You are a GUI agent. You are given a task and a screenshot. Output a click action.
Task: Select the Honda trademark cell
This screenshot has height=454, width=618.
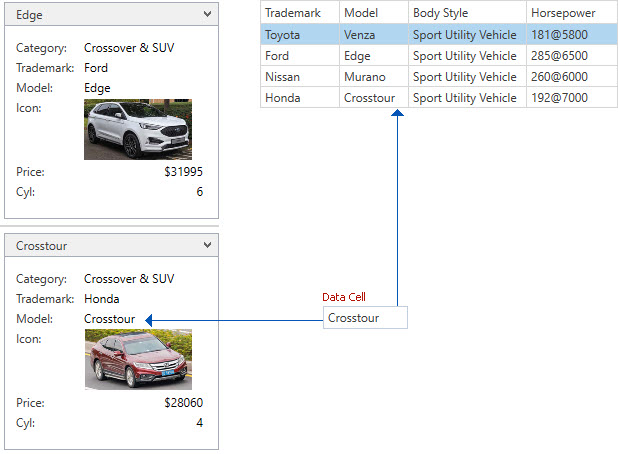click(300, 97)
